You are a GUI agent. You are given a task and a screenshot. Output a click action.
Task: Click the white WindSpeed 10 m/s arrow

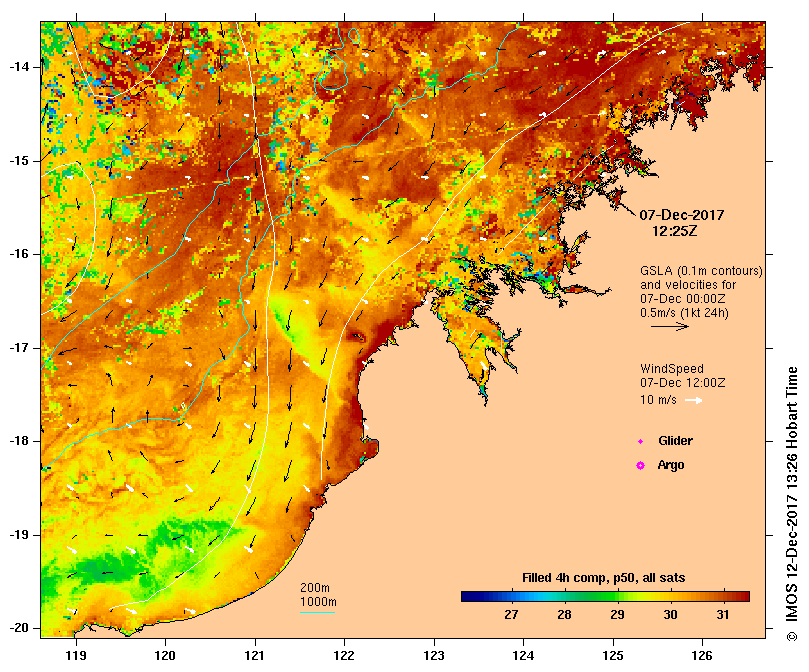click(x=693, y=400)
